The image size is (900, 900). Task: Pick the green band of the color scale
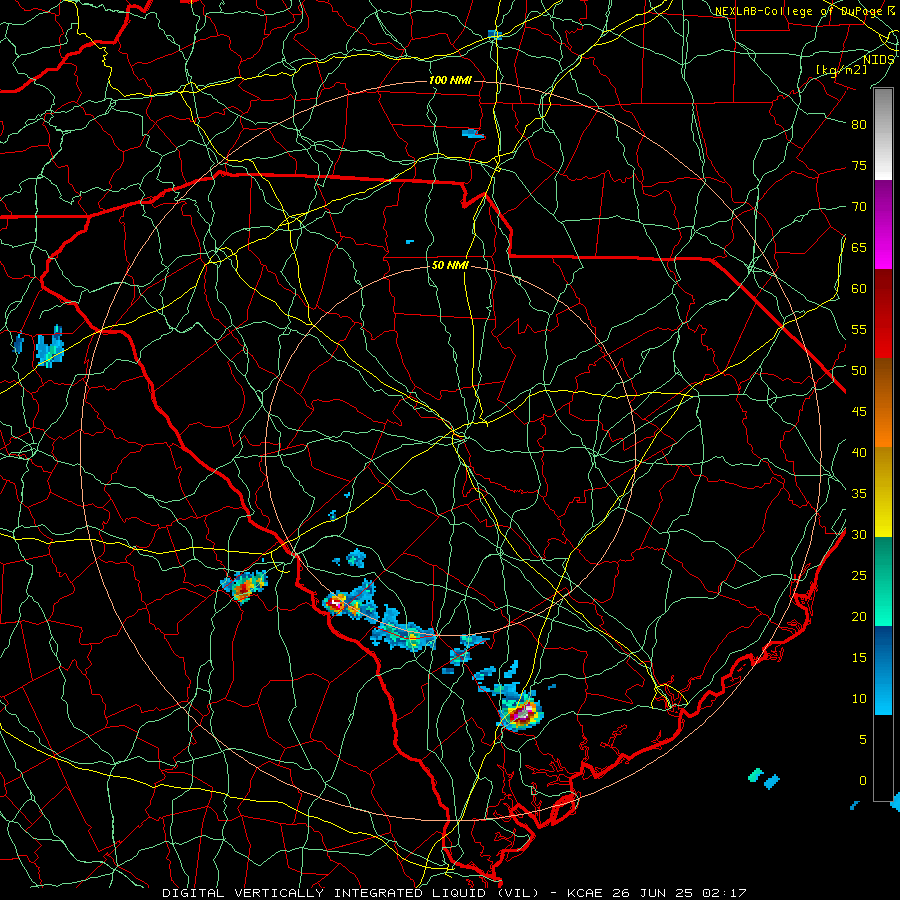883,581
